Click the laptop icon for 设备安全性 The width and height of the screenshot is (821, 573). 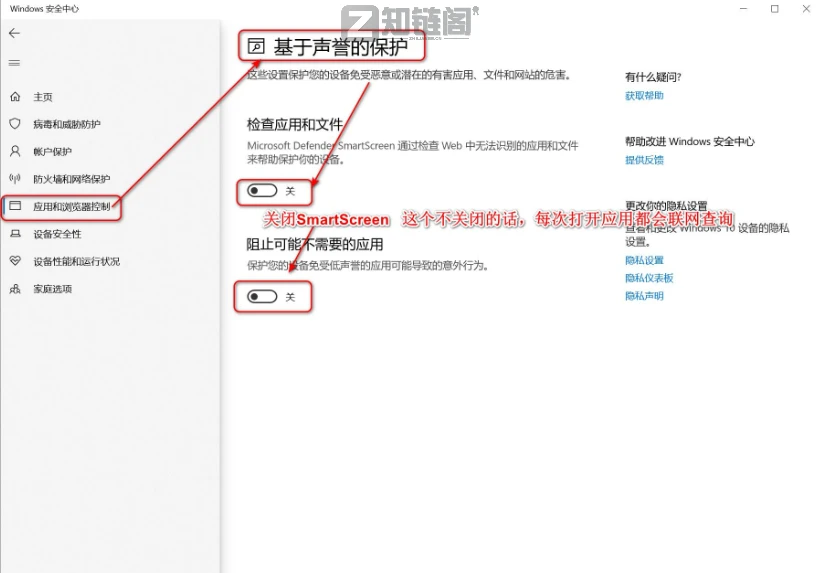[x=15, y=234]
